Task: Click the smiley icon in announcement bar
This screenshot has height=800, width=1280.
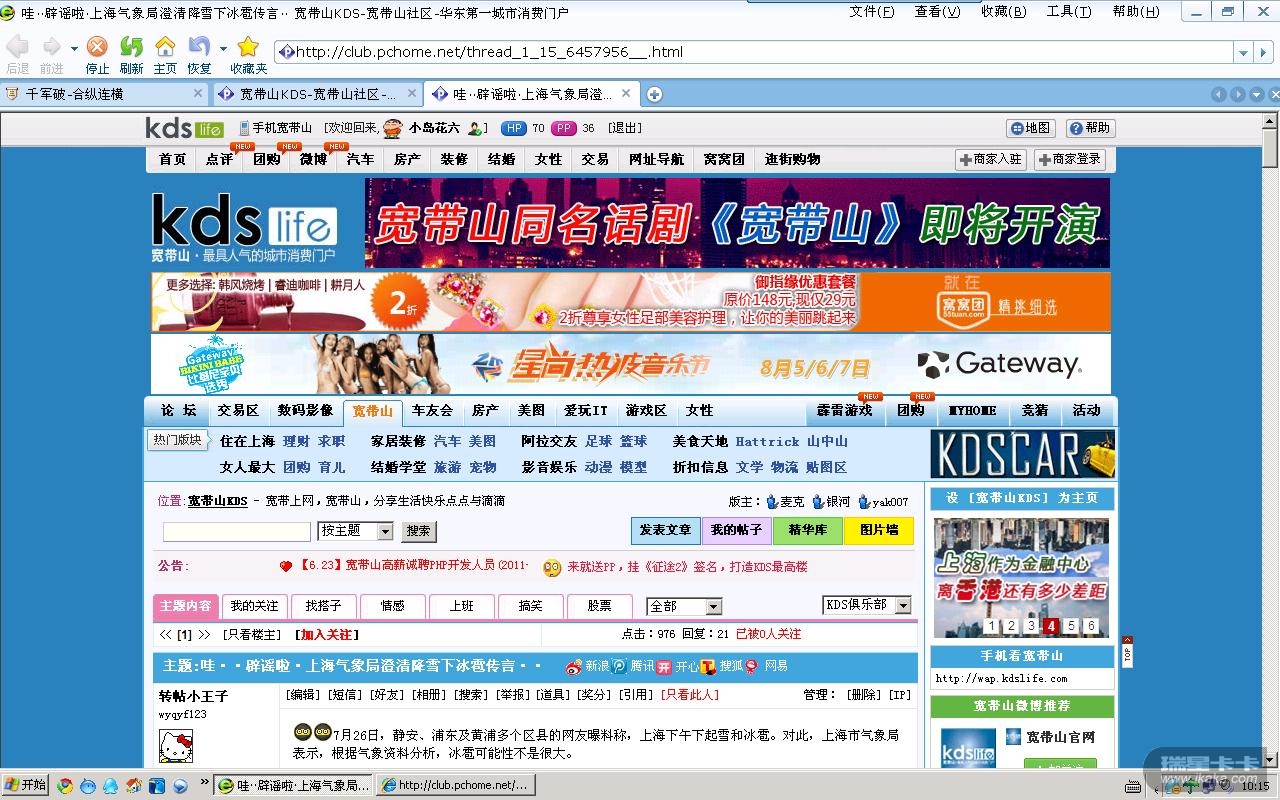Action: (552, 567)
